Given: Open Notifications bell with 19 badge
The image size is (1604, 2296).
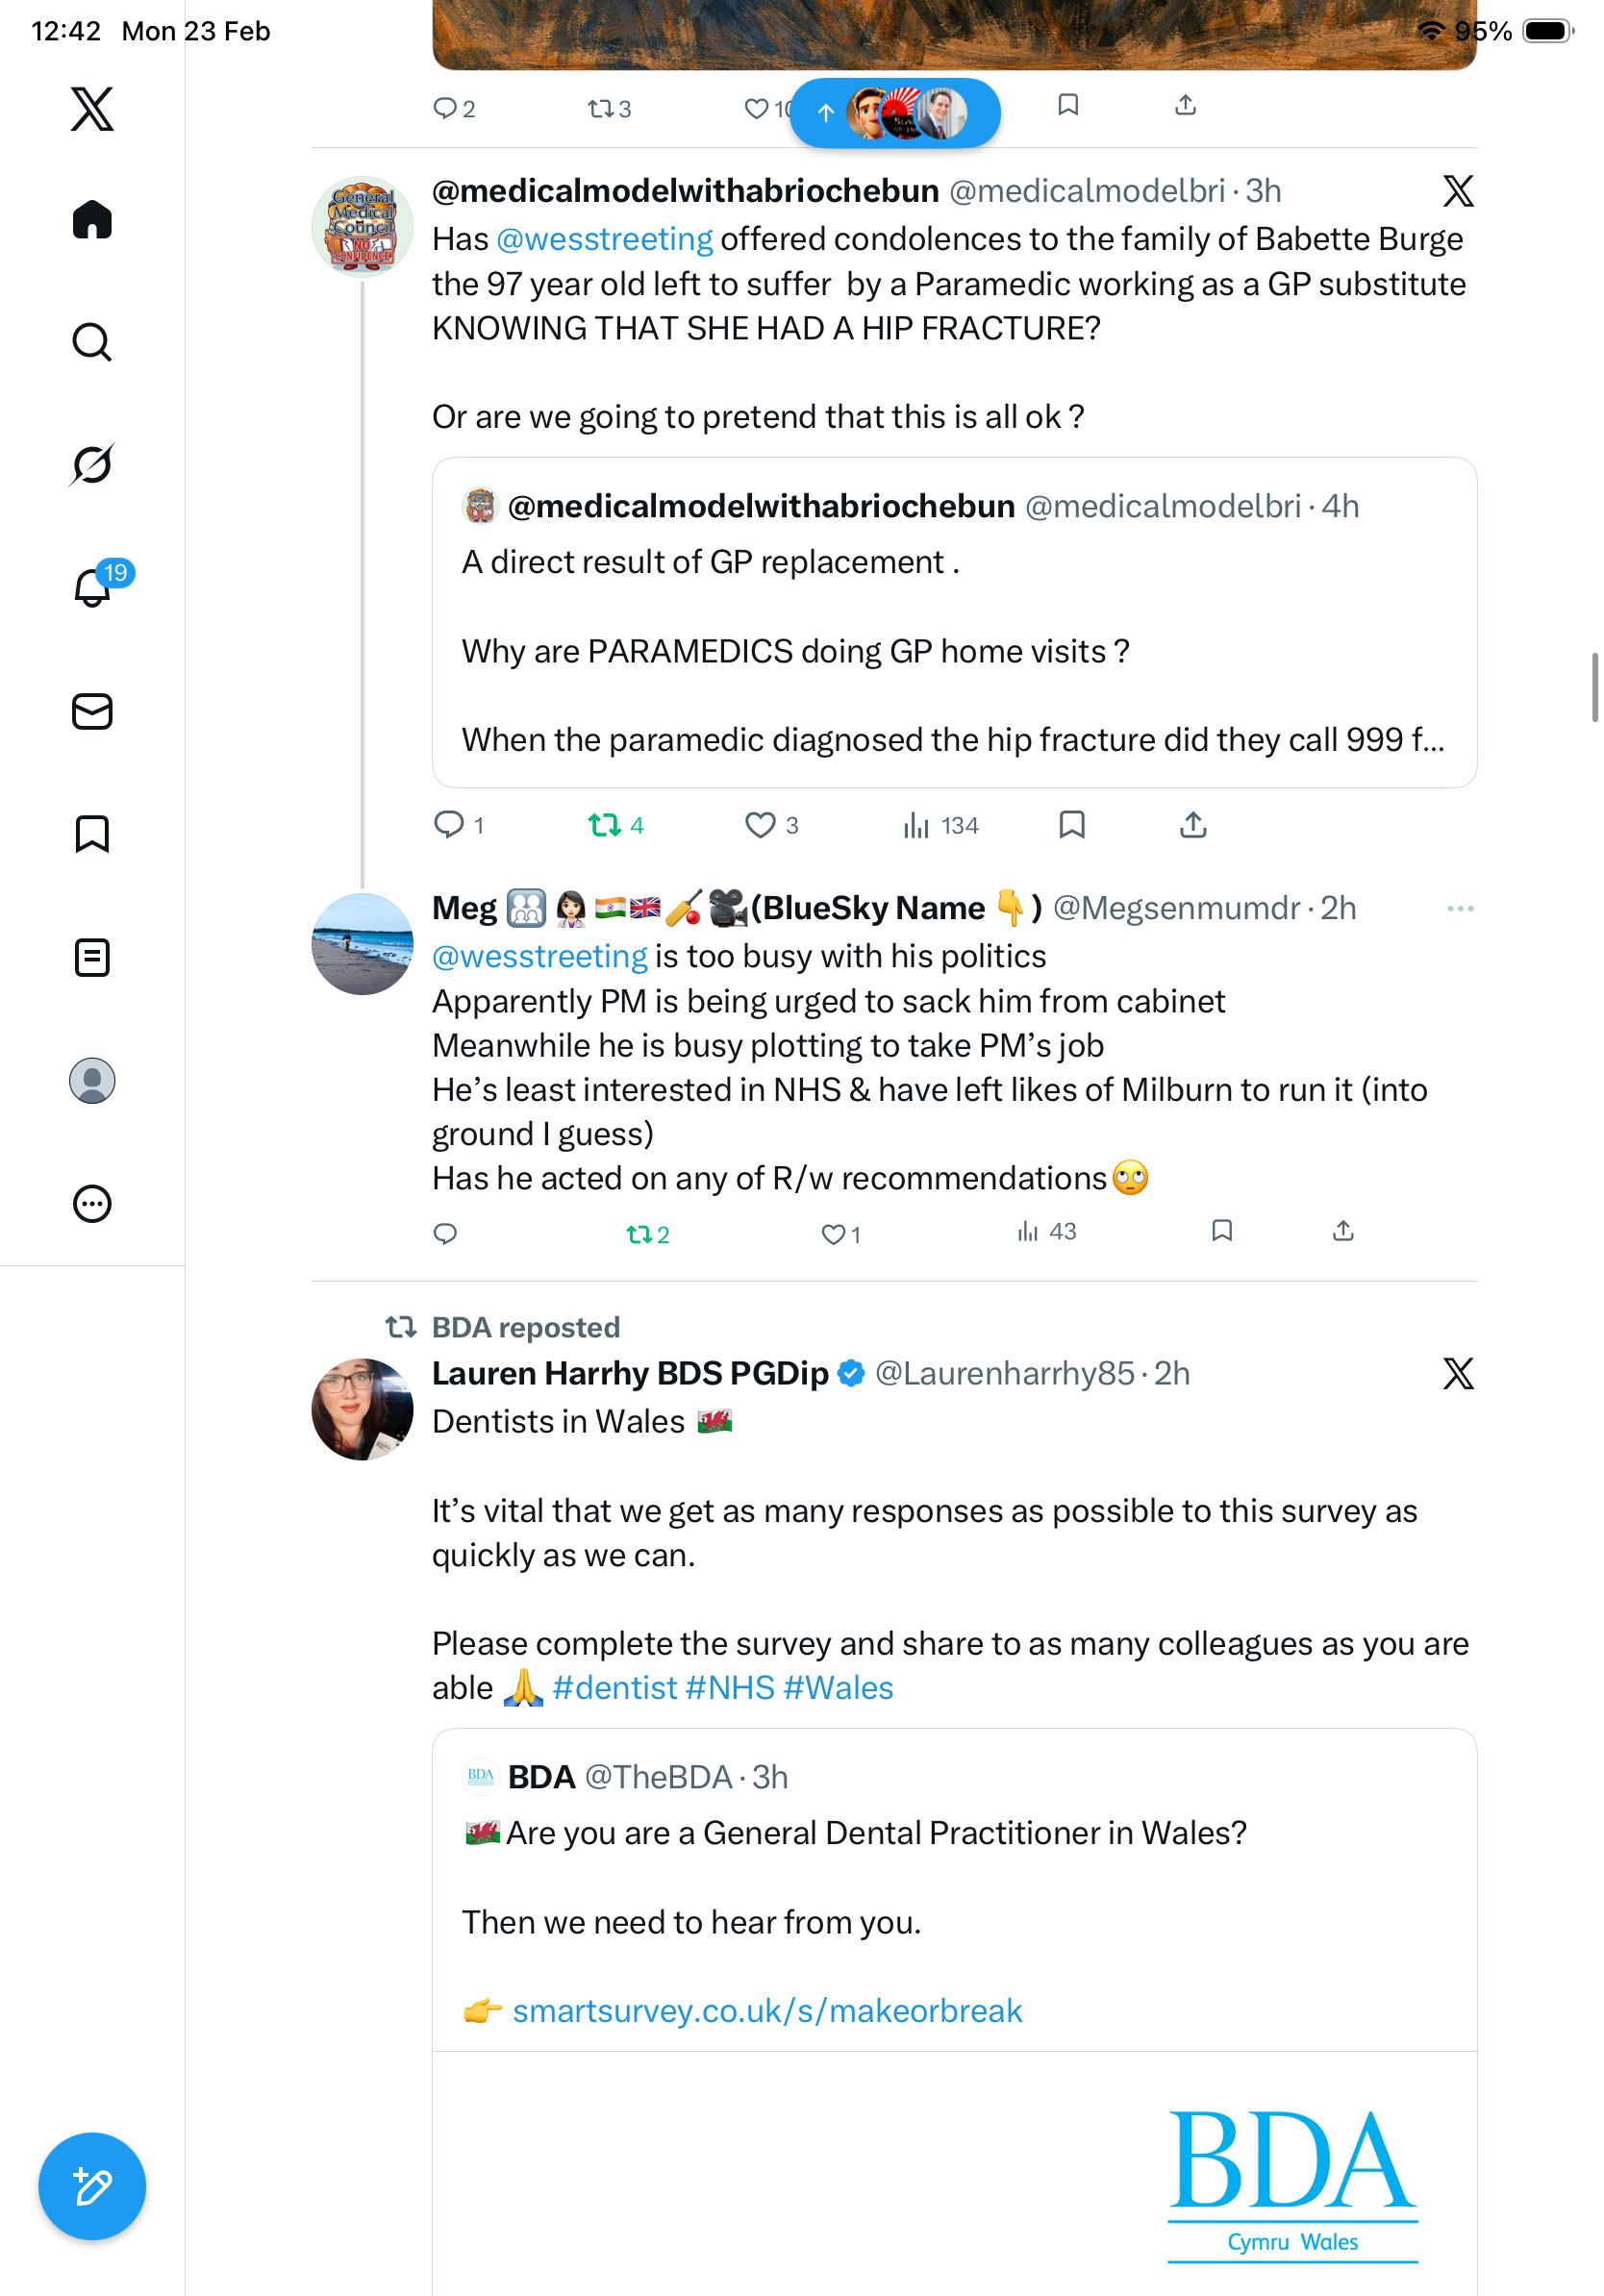Looking at the screenshot, I should point(92,588).
